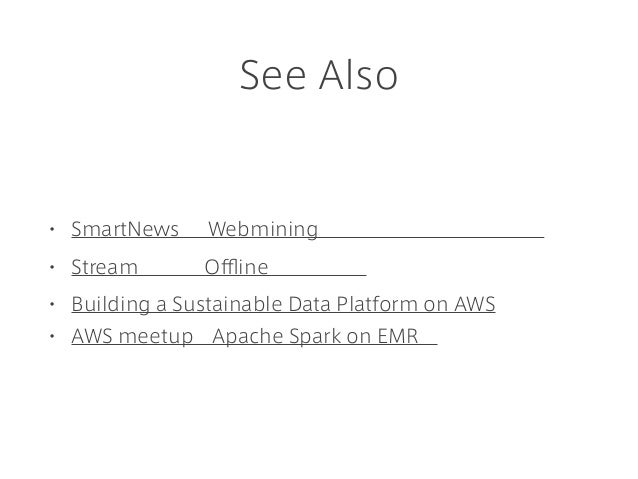The width and height of the screenshot is (638, 479).
Task: Click on EMR text in last link
Action: (x=382, y=337)
